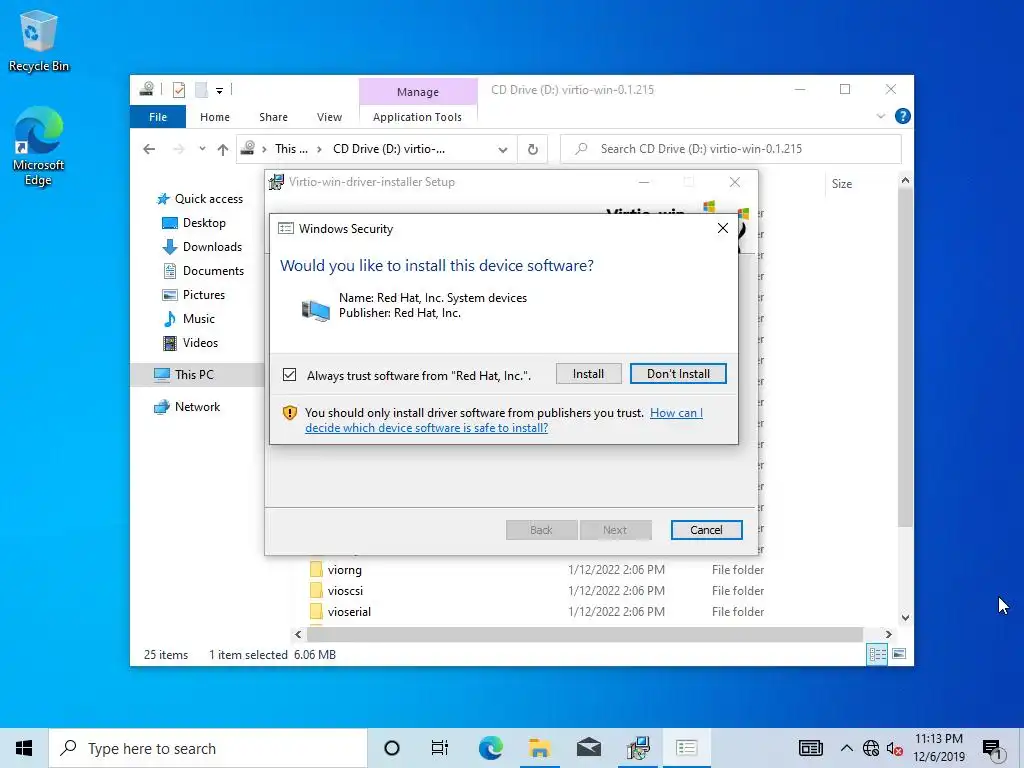The width and height of the screenshot is (1024, 768).
Task: Toggle Always trust Red Hat software checkbox
Action: tap(289, 375)
